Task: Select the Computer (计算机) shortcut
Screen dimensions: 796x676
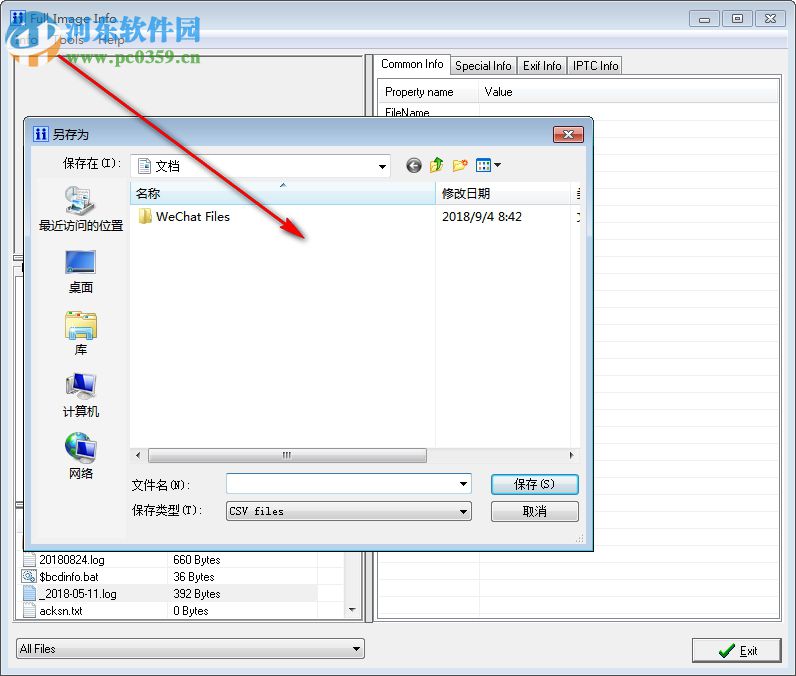Action: pyautogui.click(x=81, y=395)
